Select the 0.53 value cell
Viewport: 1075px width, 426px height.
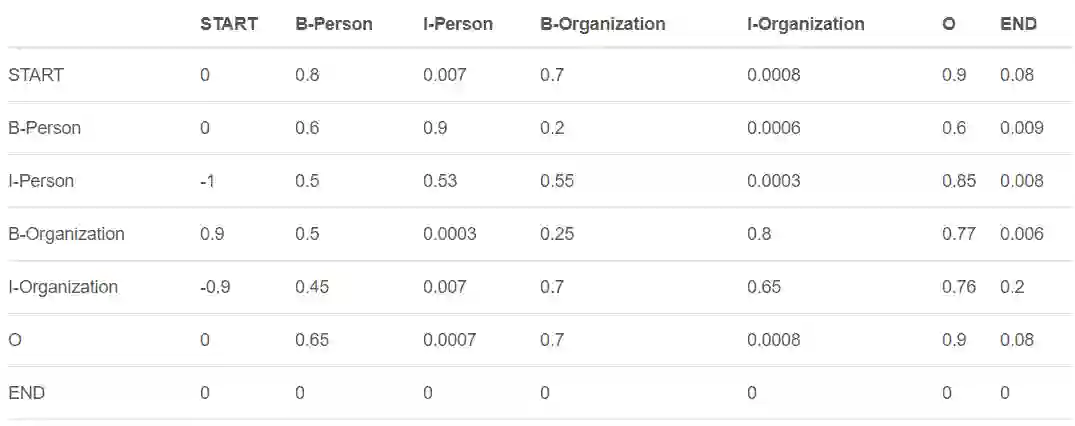[440, 181]
